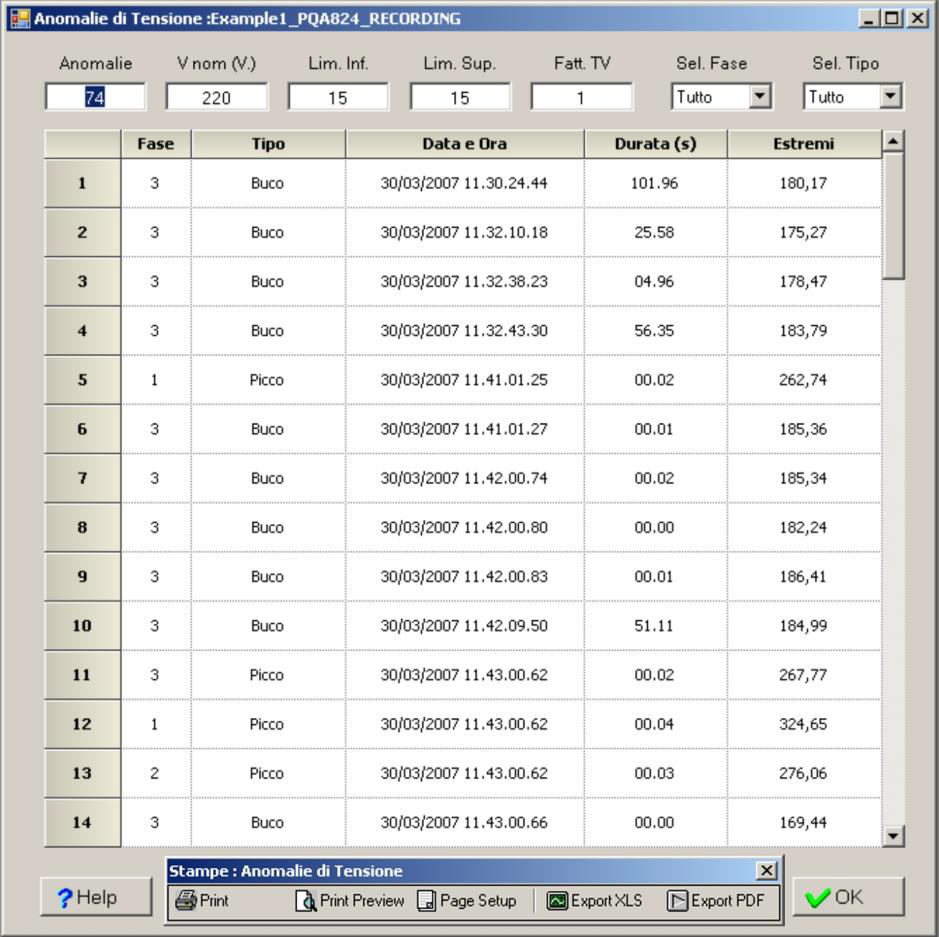Expand the Sel. Tipo dropdown
Viewport: 939px width, 937px height.
[x=890, y=97]
